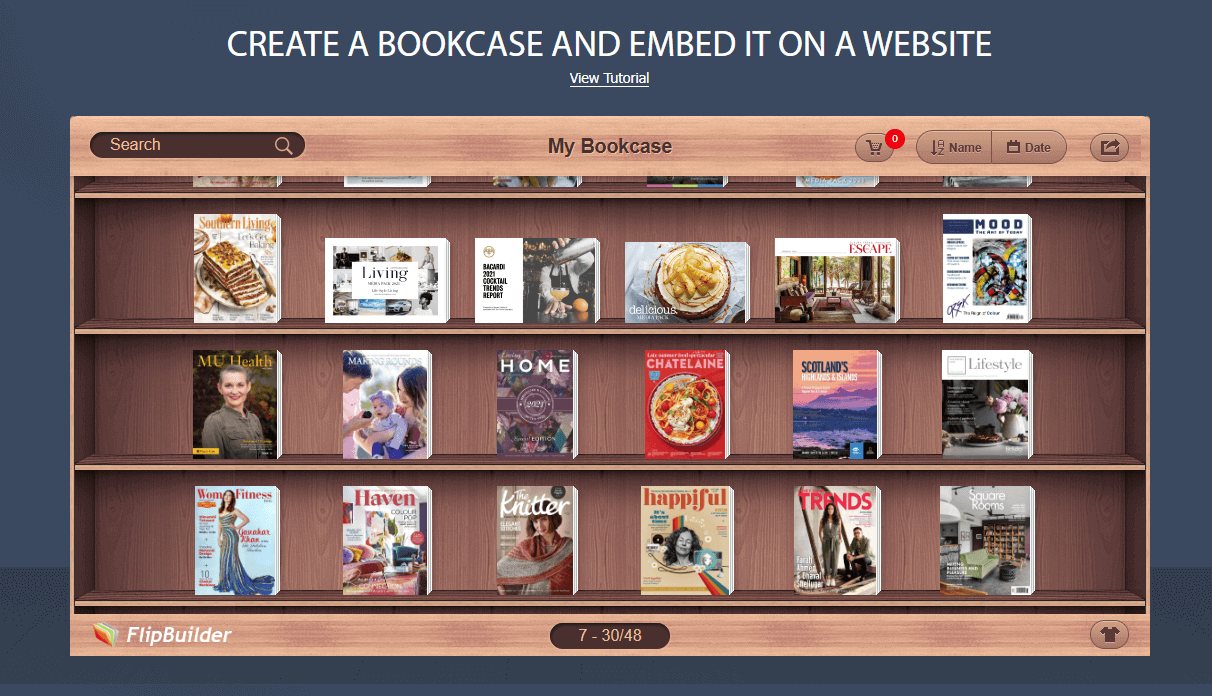Sort books by Date
The height and width of the screenshot is (696, 1212).
coord(1029,147)
